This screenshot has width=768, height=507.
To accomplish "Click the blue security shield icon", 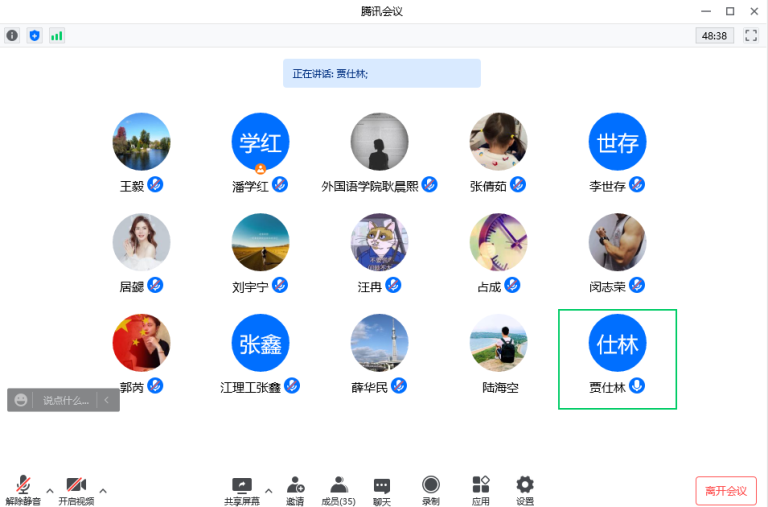I will tap(35, 35).
